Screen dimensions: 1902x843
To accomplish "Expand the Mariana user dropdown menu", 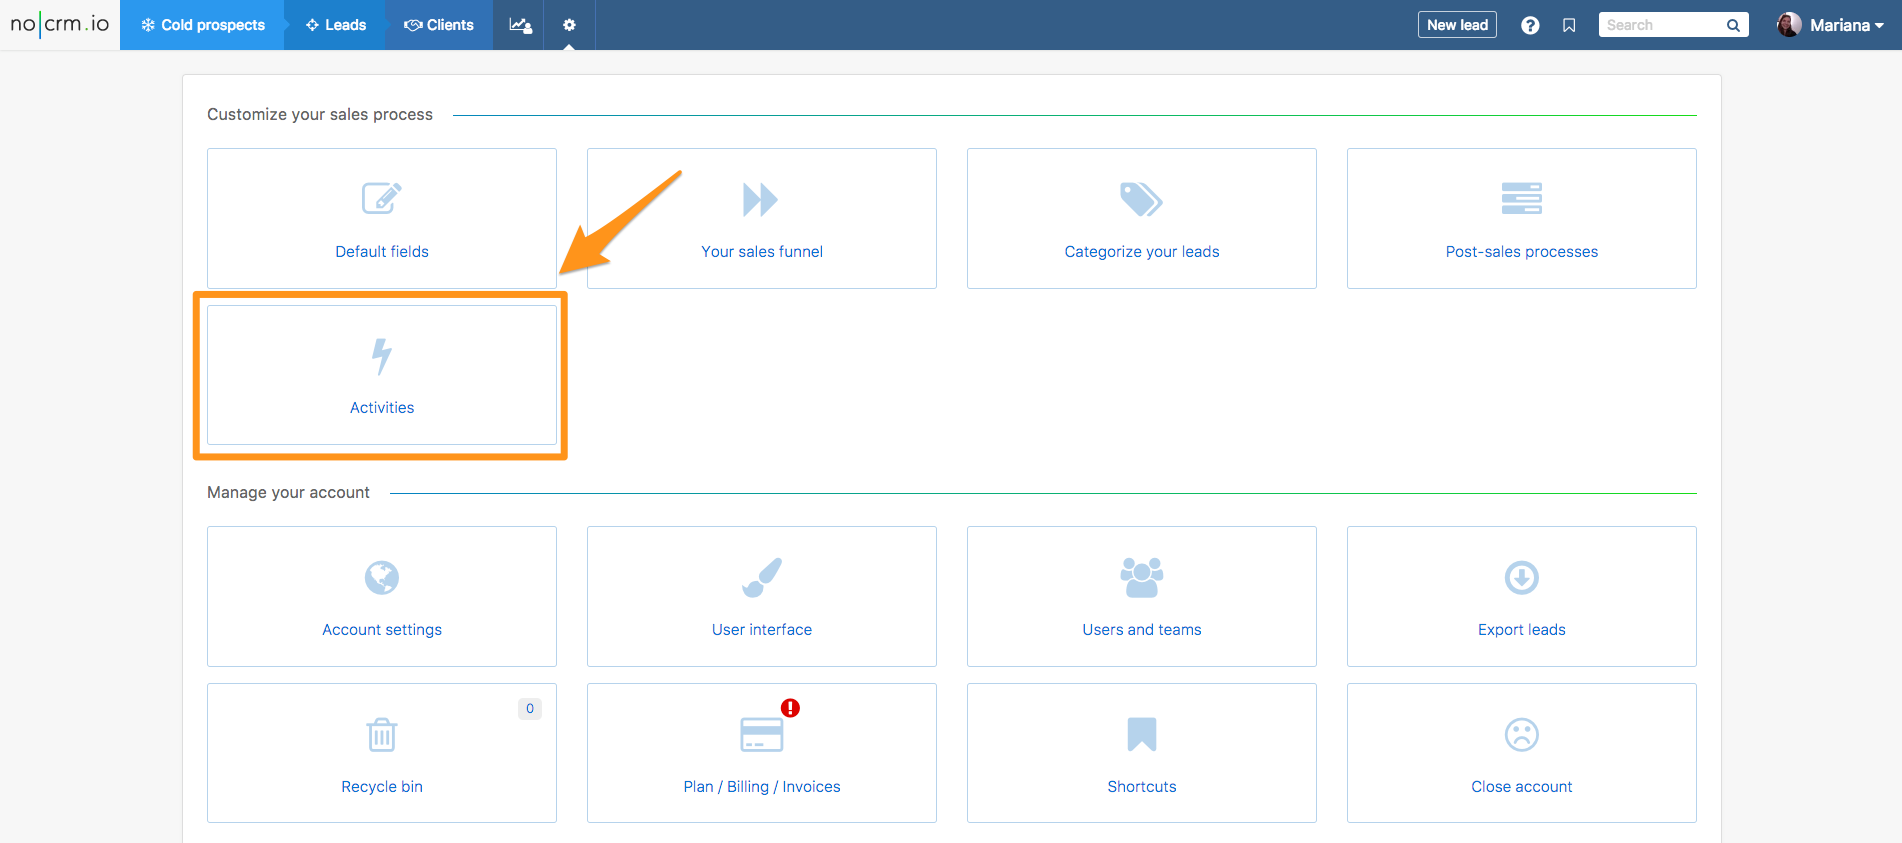I will point(1831,25).
